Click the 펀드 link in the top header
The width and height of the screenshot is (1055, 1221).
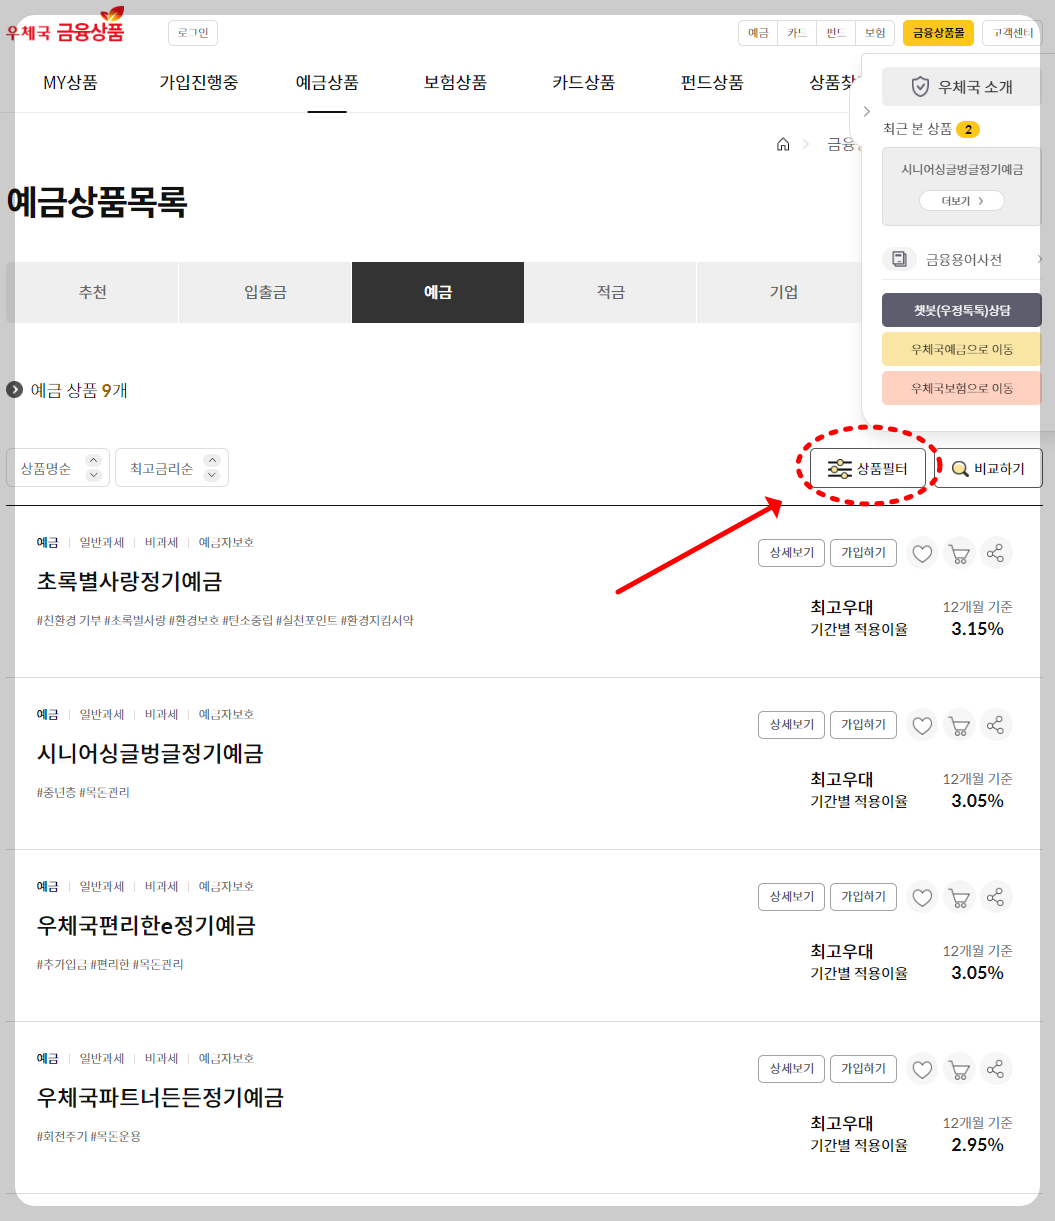pyautogui.click(x=836, y=33)
